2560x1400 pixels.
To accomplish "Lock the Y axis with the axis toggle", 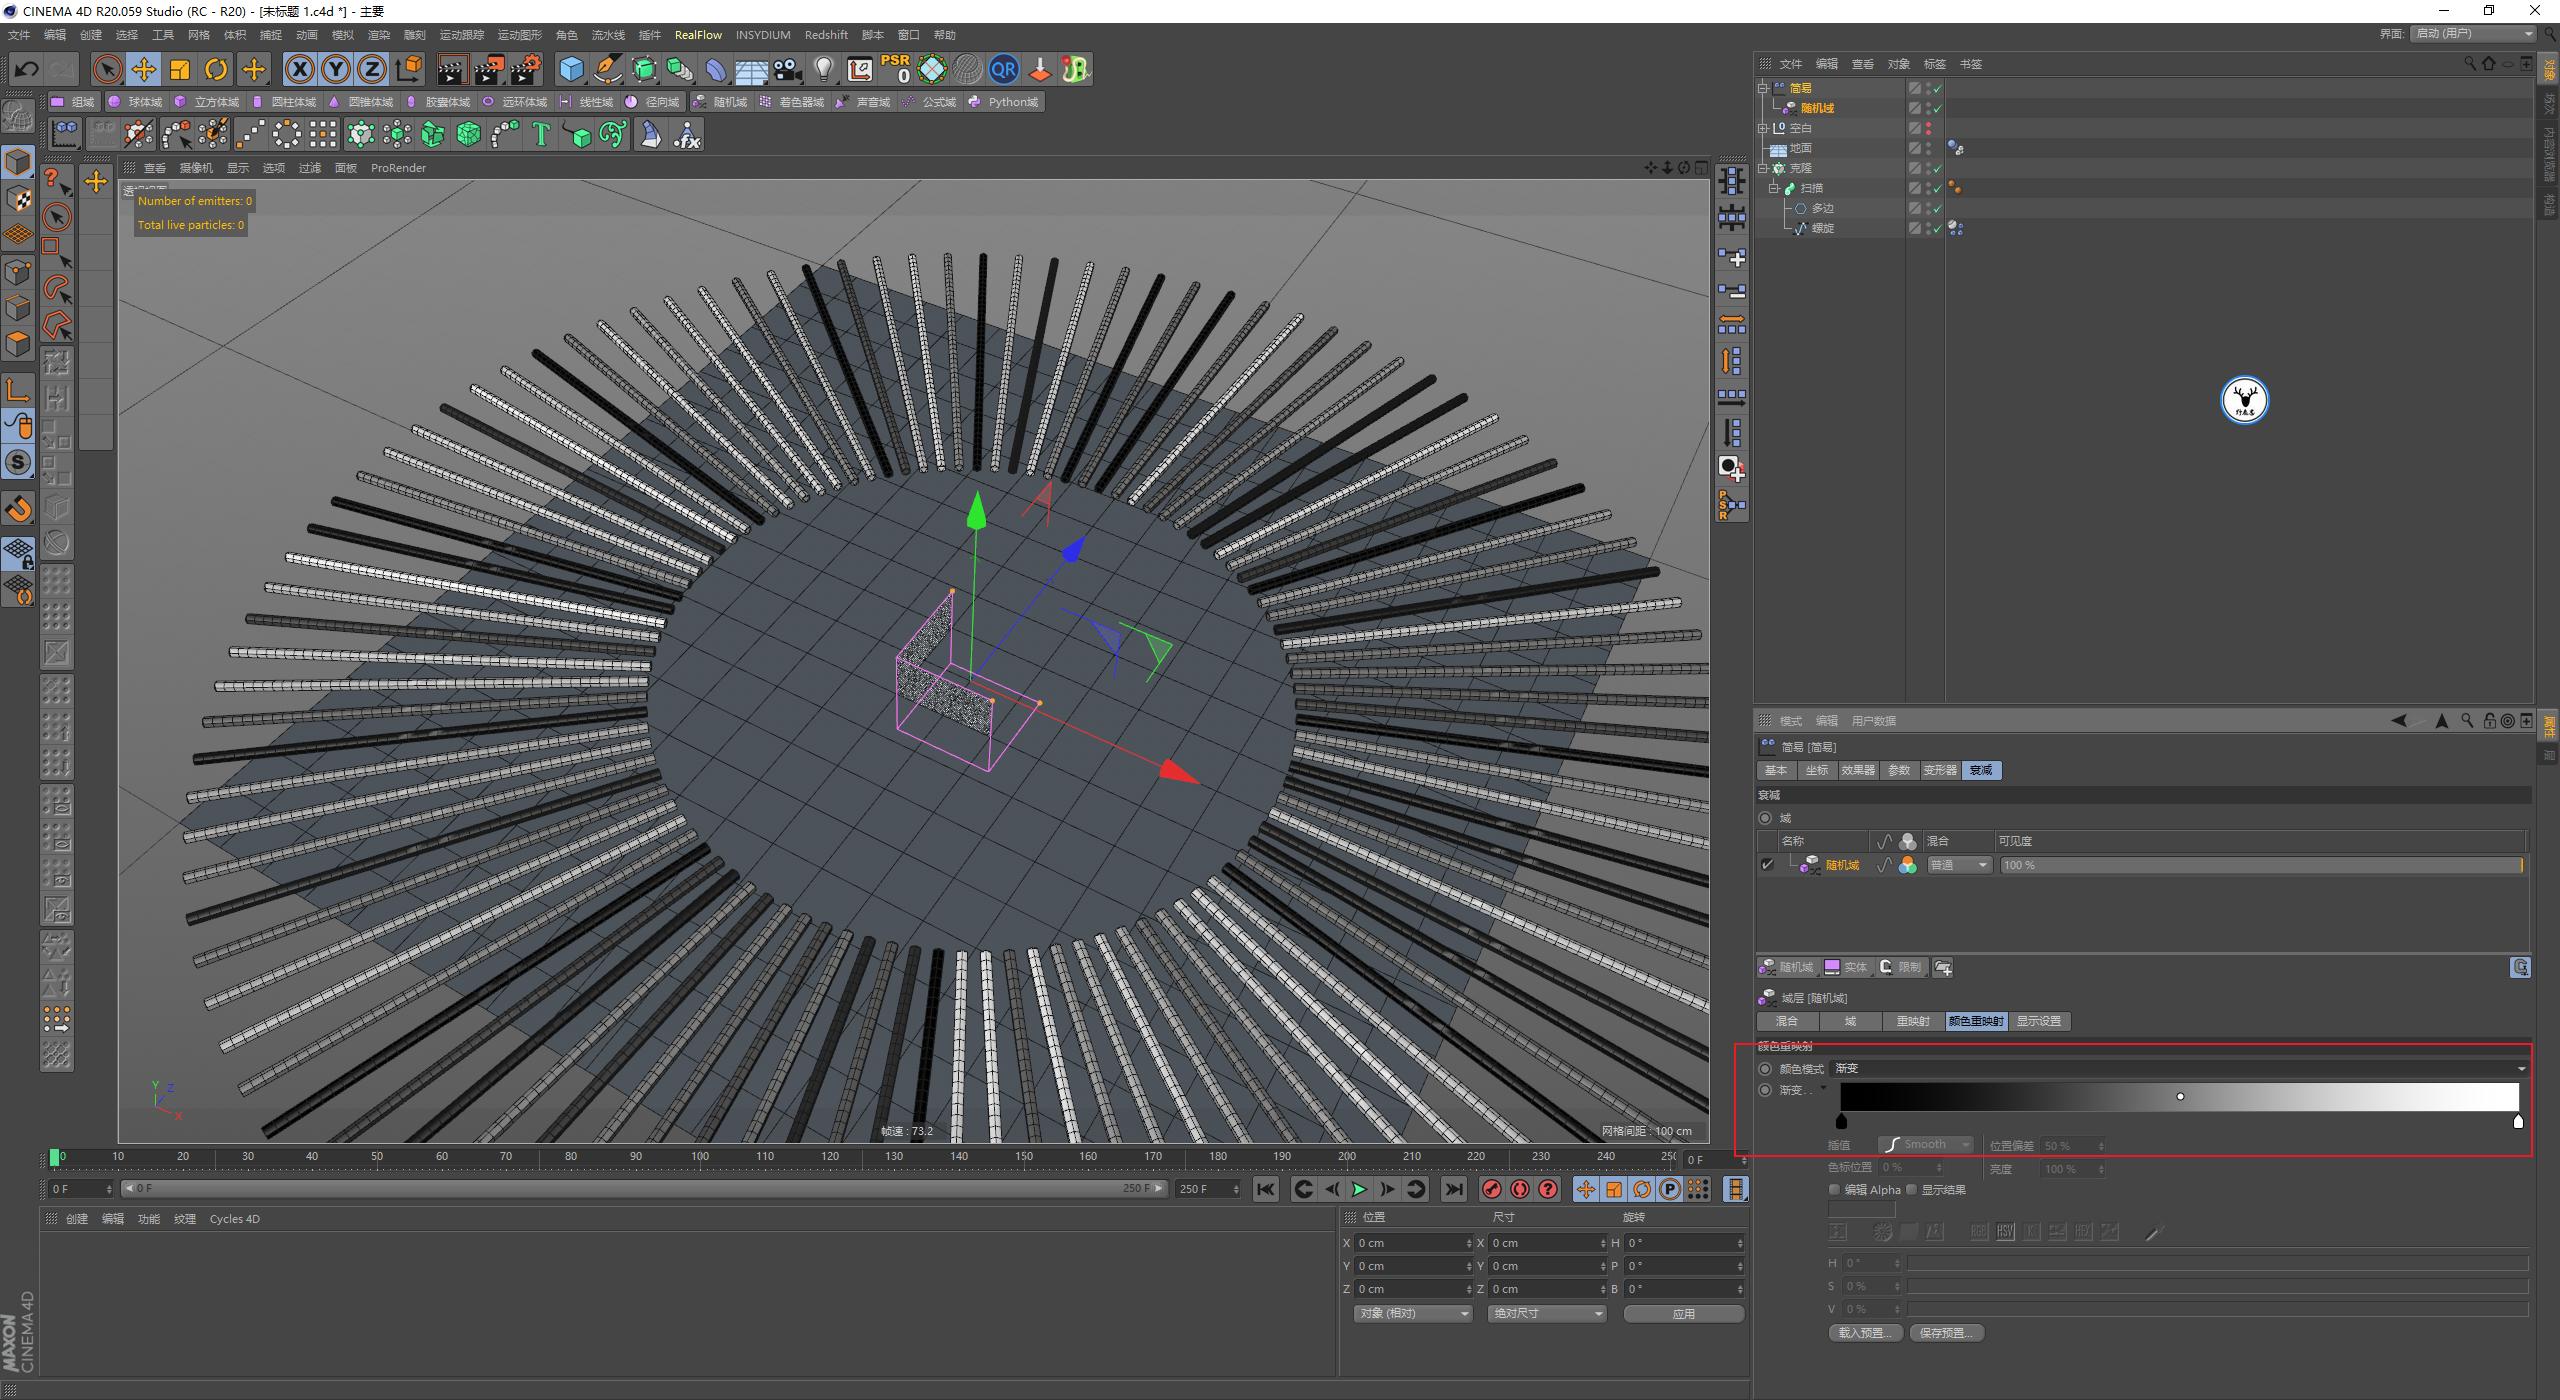I will click(336, 69).
